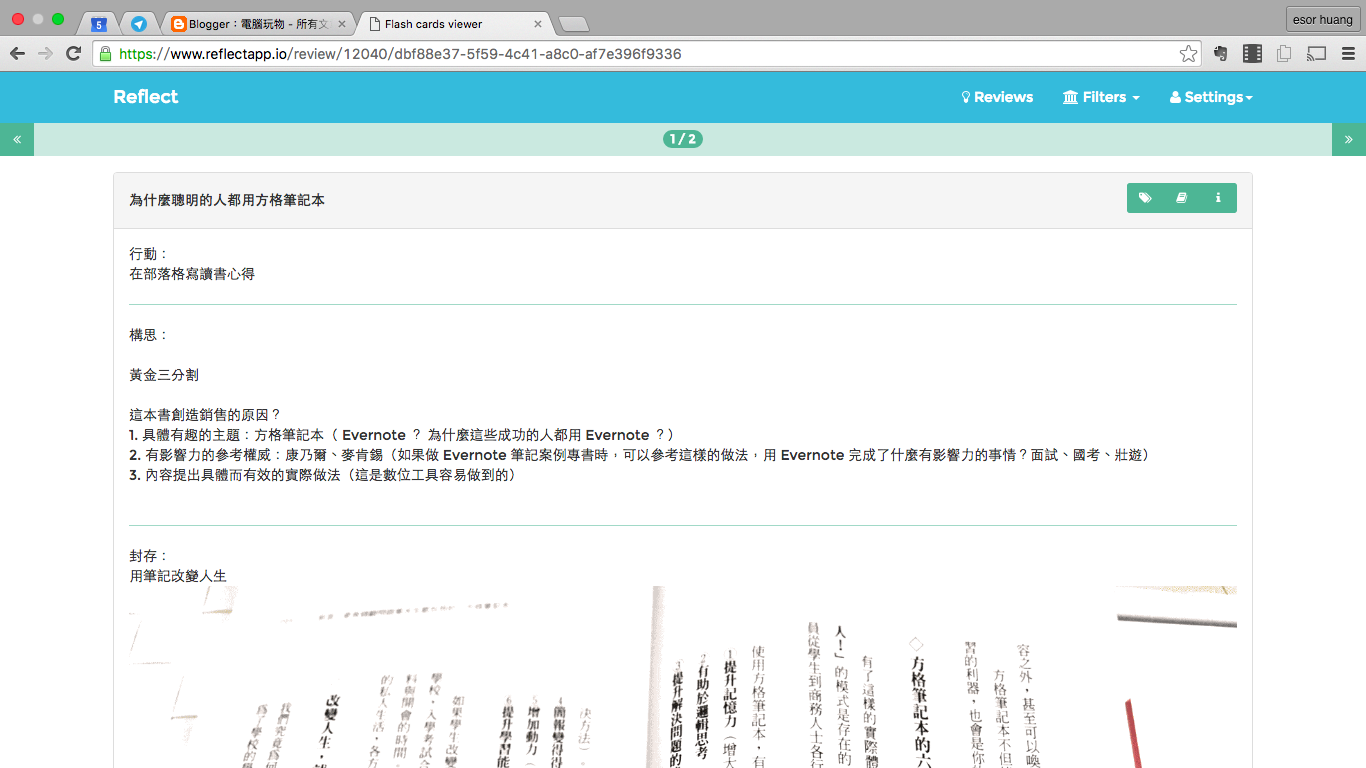Open the film strip extension icon
This screenshot has width=1366, height=768.
[1252, 54]
